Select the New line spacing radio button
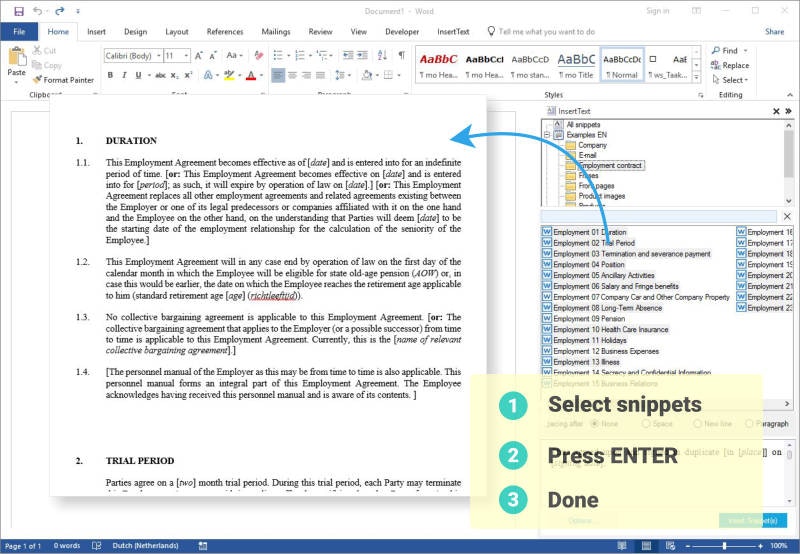This screenshot has width=800, height=554. click(697, 424)
